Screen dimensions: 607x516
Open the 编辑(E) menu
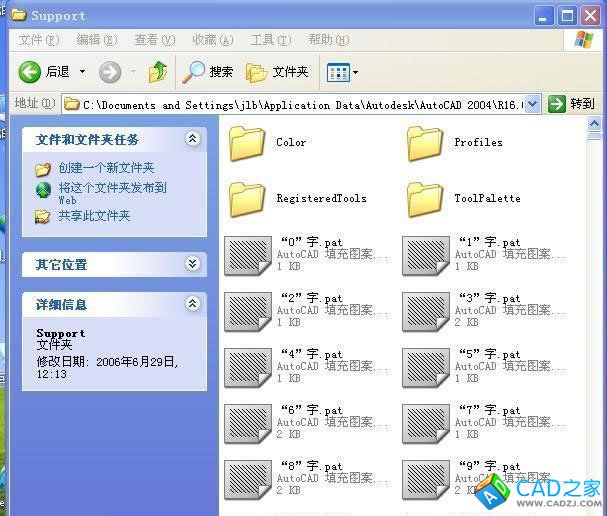[x=96, y=40]
